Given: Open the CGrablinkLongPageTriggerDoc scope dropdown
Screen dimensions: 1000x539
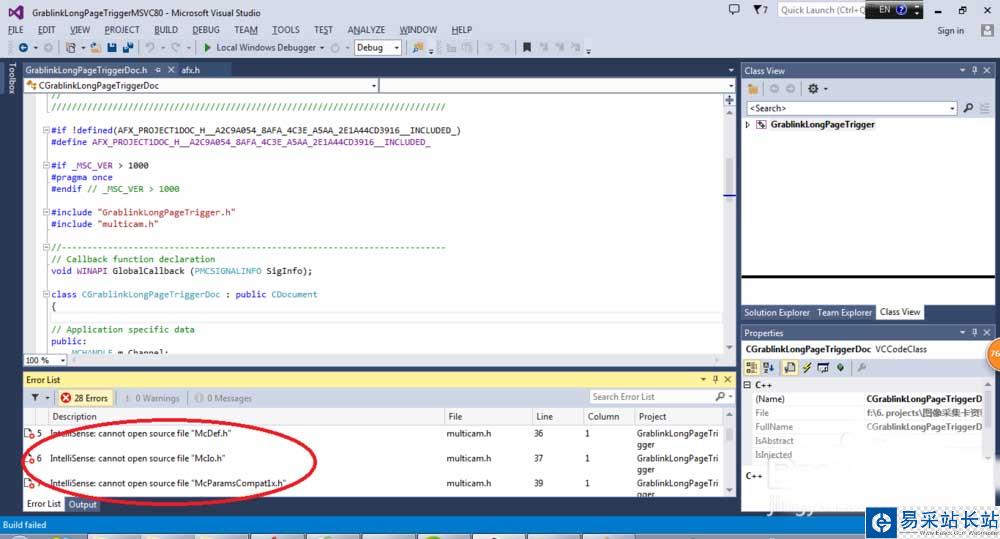Looking at the screenshot, I should pyautogui.click(x=373, y=86).
